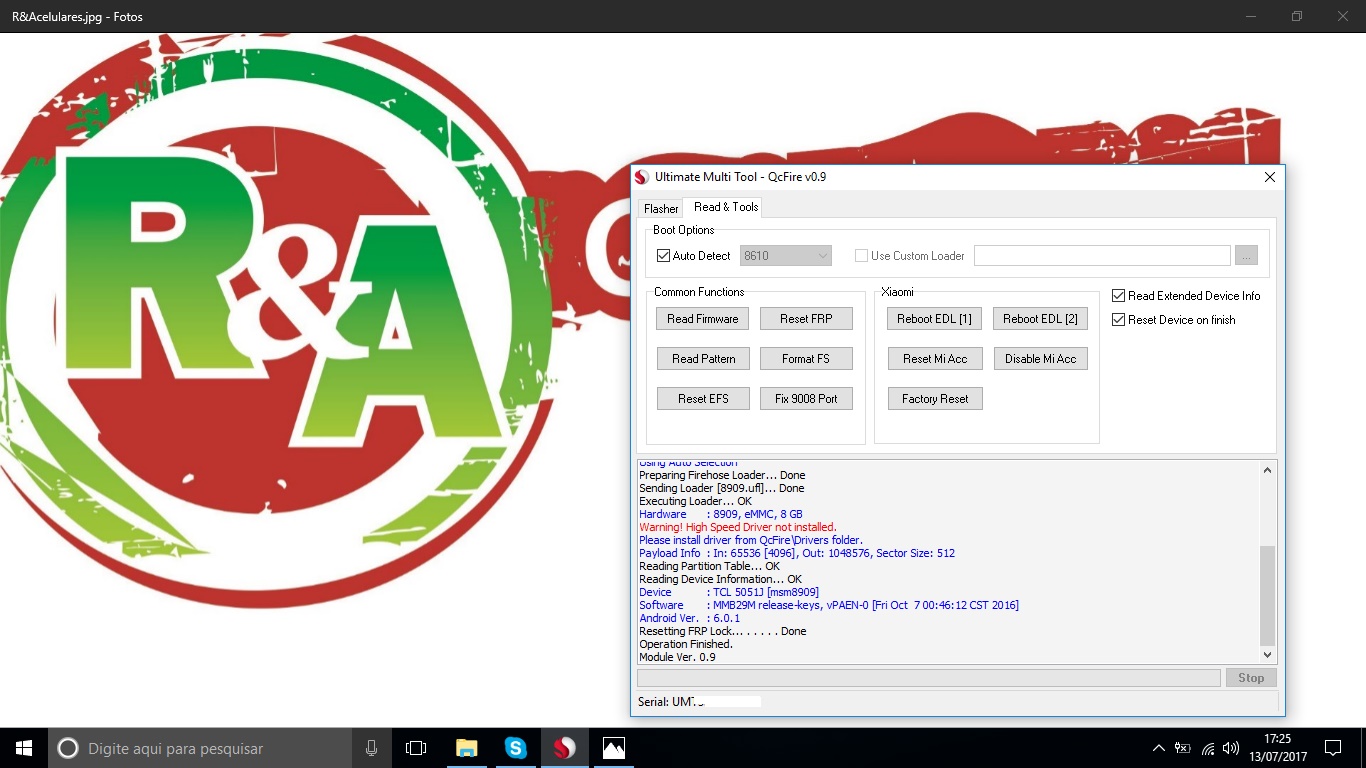Image resolution: width=1366 pixels, height=768 pixels.
Task: Click the QcFire taskbar icon
Action: pyautogui.click(x=564, y=748)
